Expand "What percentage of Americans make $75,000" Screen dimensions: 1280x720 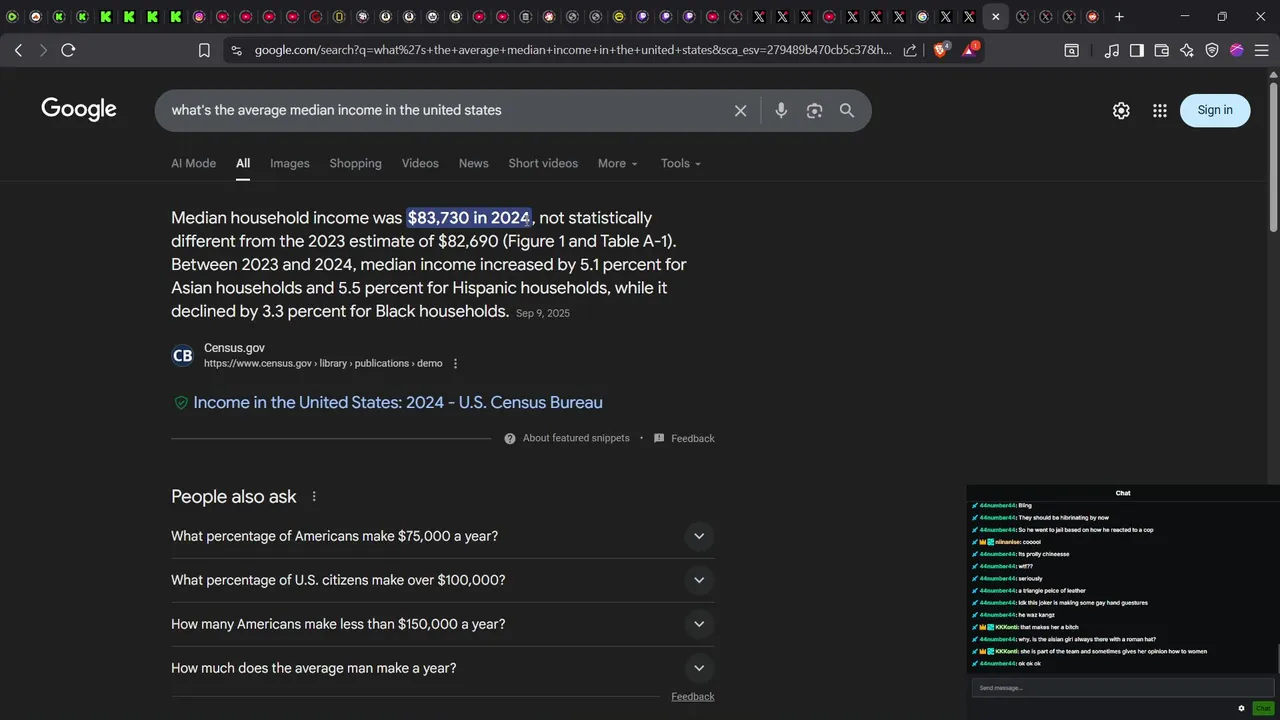pyautogui.click(x=442, y=536)
